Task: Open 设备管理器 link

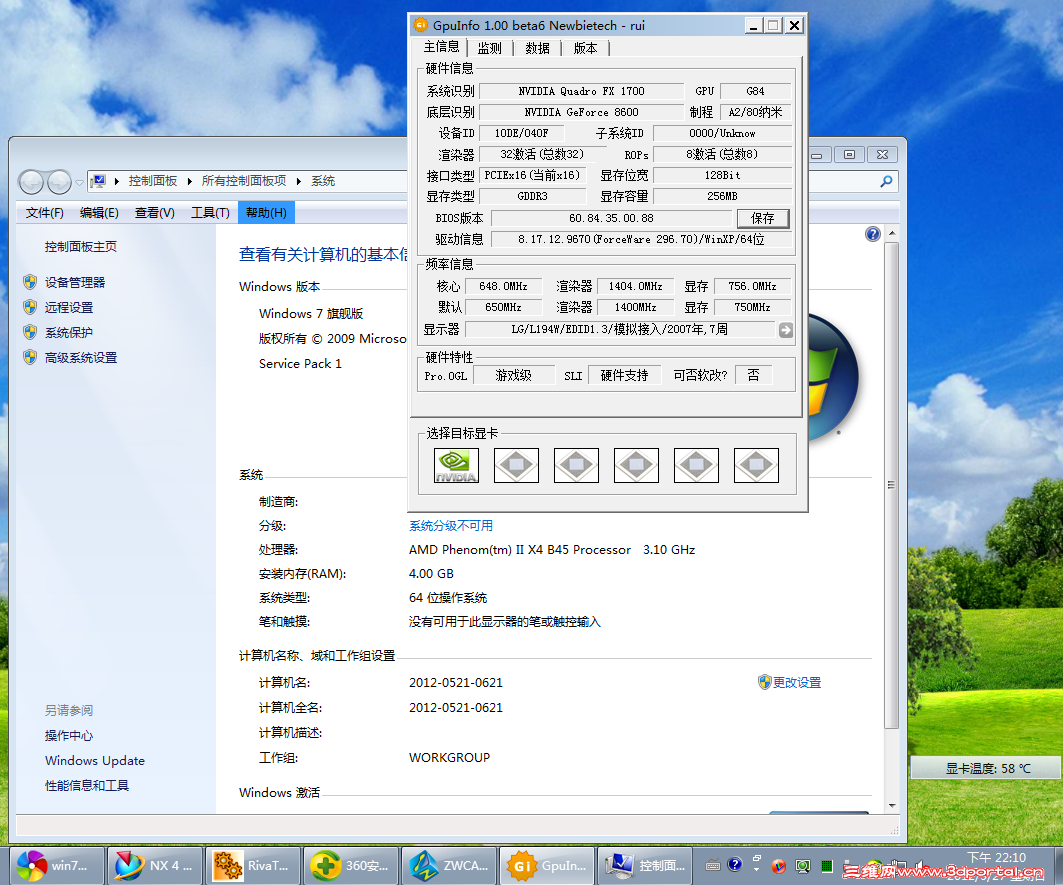Action: [x=75, y=282]
